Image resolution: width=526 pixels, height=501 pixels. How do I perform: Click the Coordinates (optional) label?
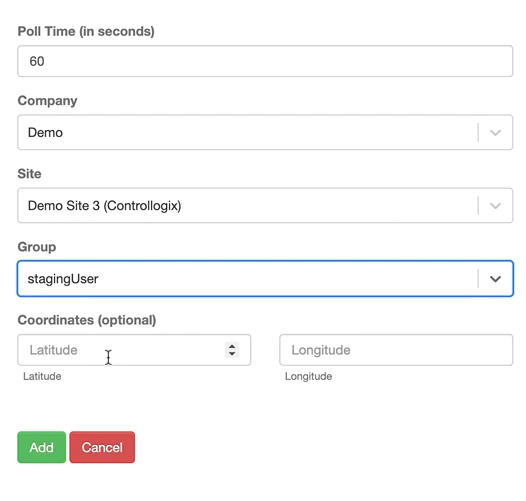(87, 320)
